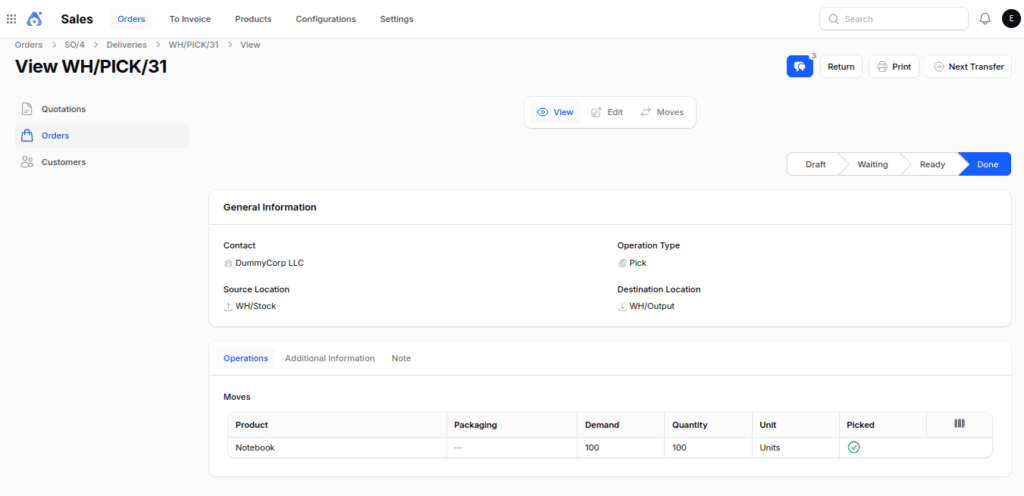The width and height of the screenshot is (1024, 496).
Task: Open the To Invoice menu
Action: pyautogui.click(x=190, y=19)
